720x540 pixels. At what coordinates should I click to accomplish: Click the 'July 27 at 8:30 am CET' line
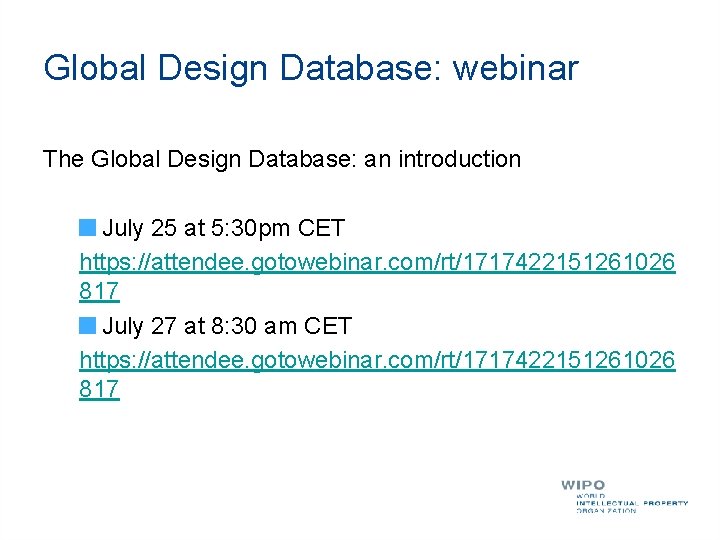coord(227,326)
